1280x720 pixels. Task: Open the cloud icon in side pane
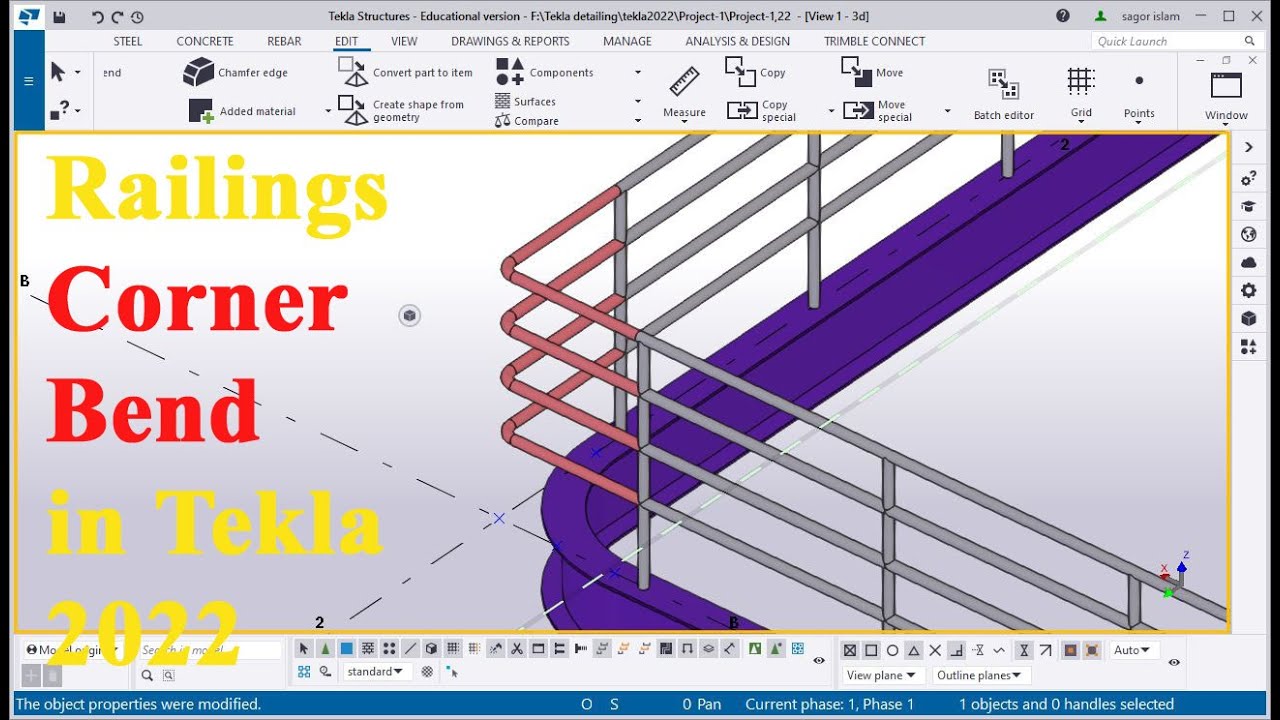tap(1249, 263)
